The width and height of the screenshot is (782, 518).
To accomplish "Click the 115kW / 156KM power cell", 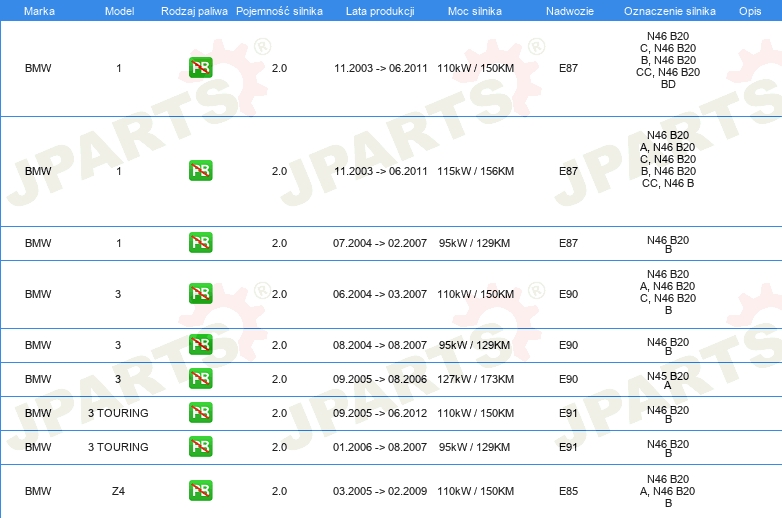I will (x=475, y=171).
